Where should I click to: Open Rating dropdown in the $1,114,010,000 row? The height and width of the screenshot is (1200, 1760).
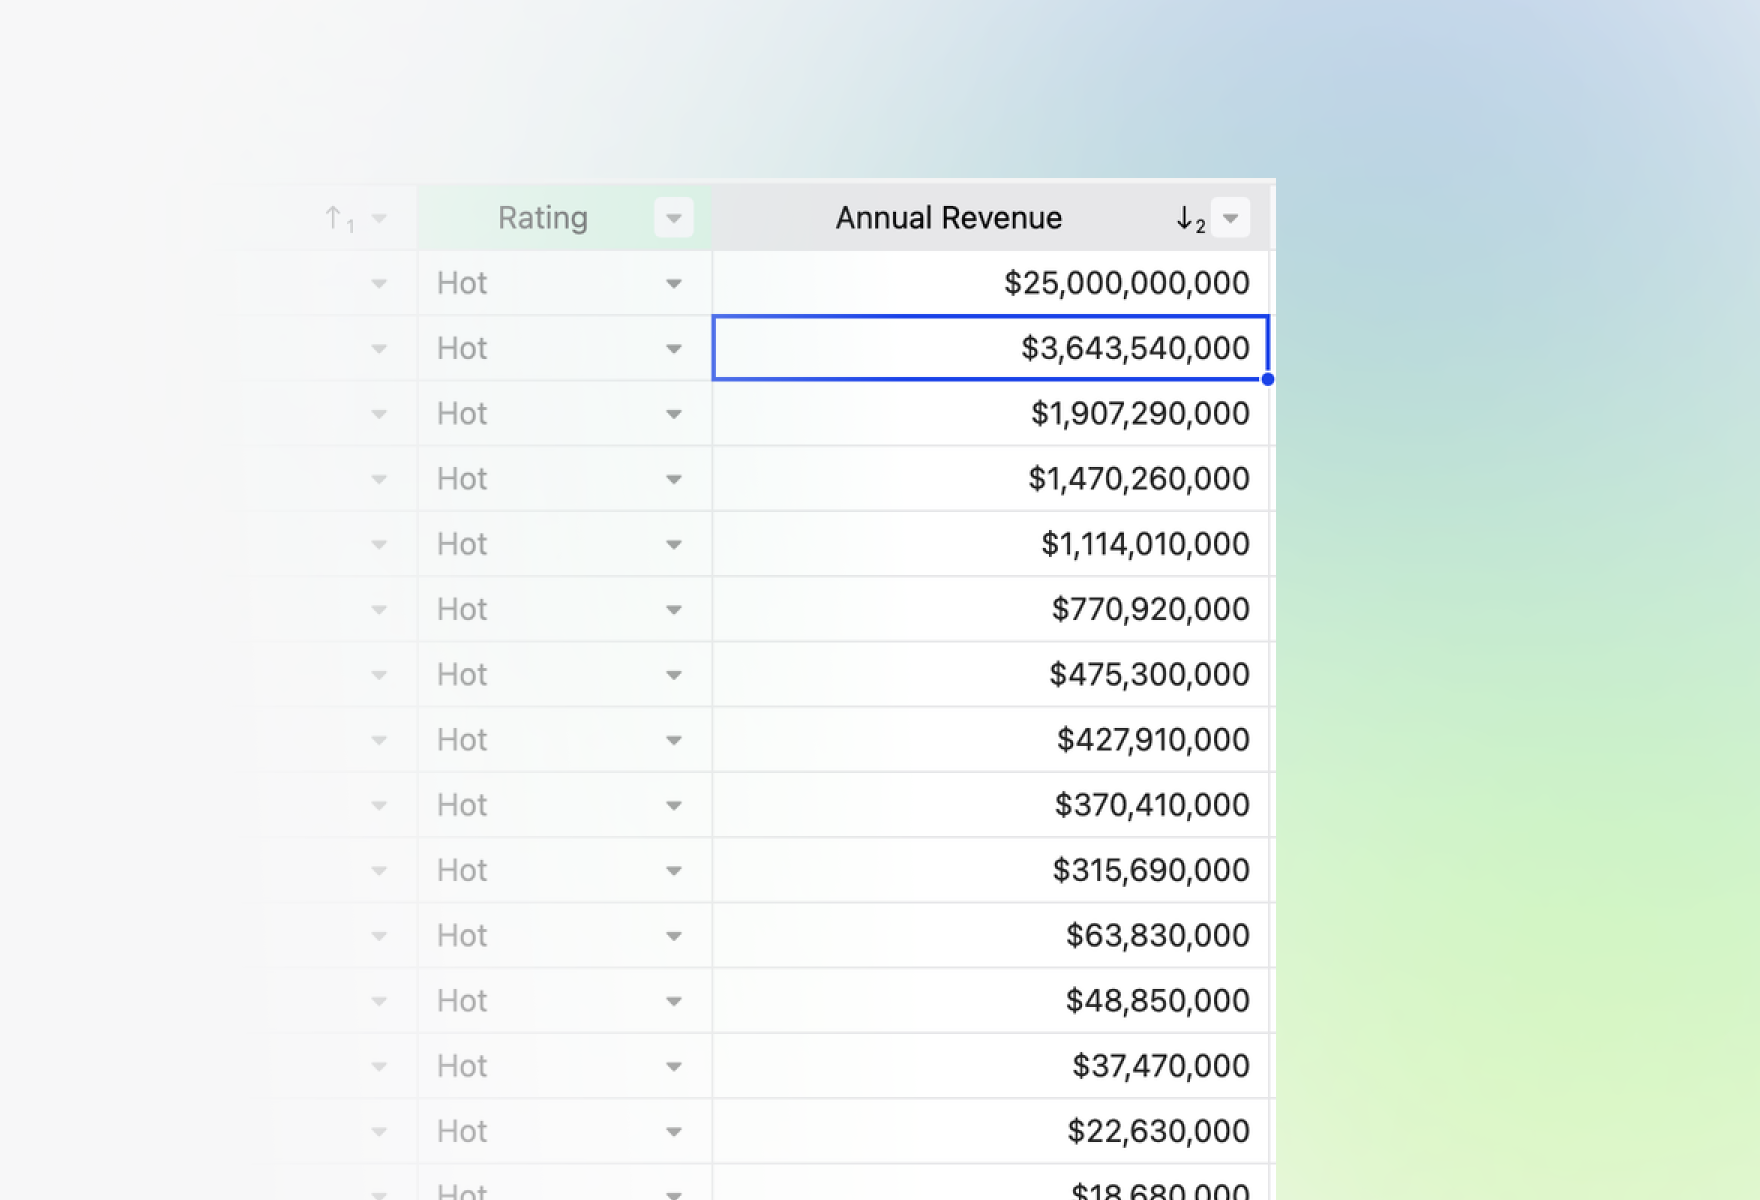674,545
